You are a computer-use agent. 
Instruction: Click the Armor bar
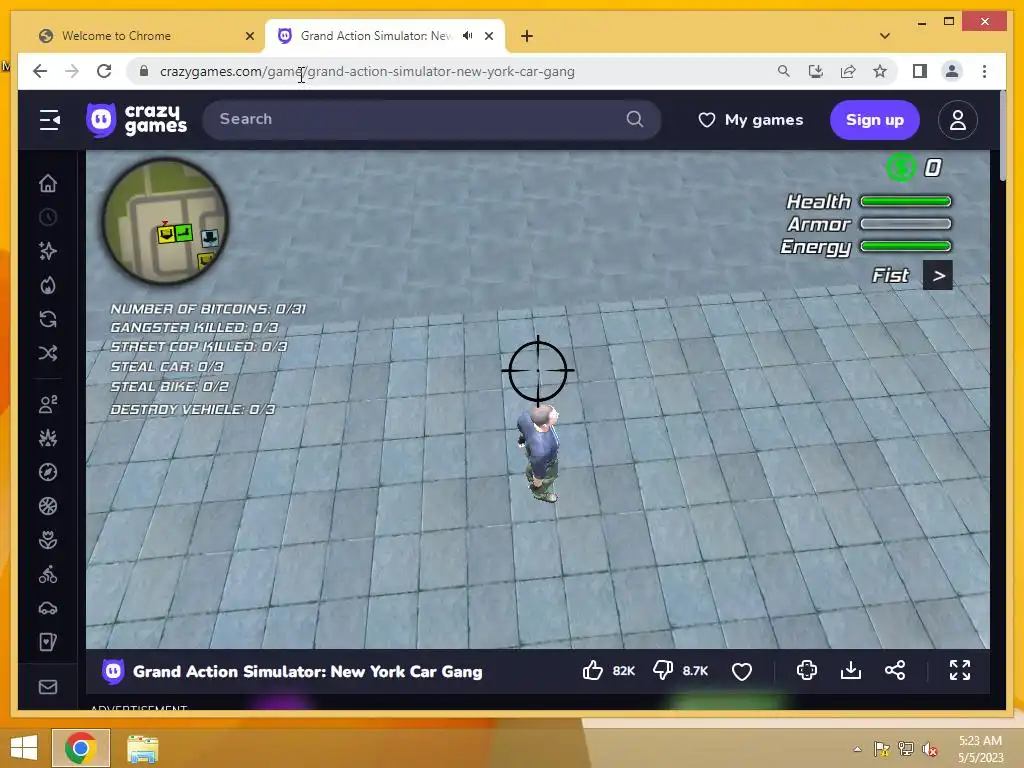(906, 224)
